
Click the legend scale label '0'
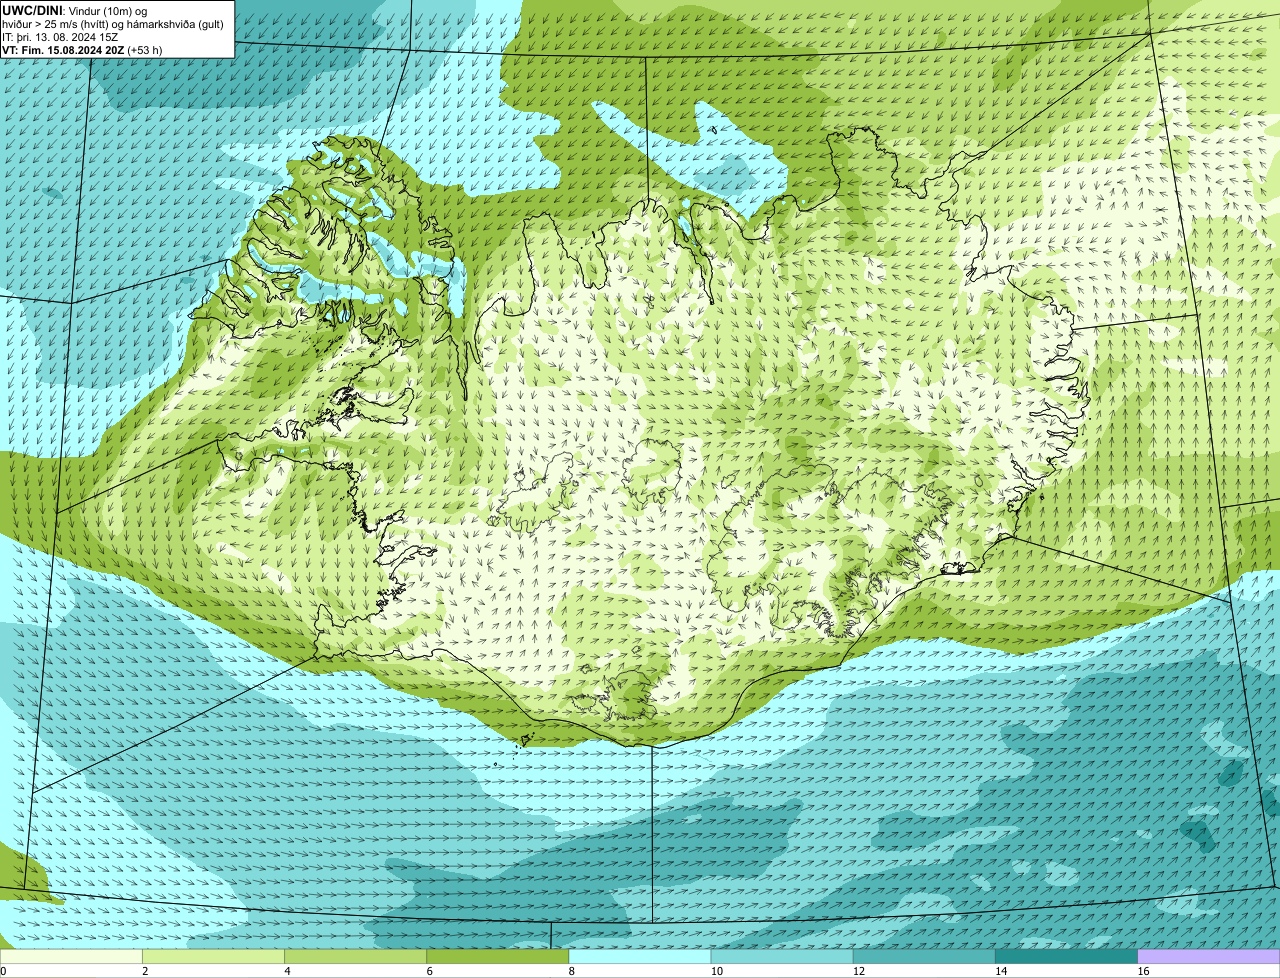(x=3, y=971)
